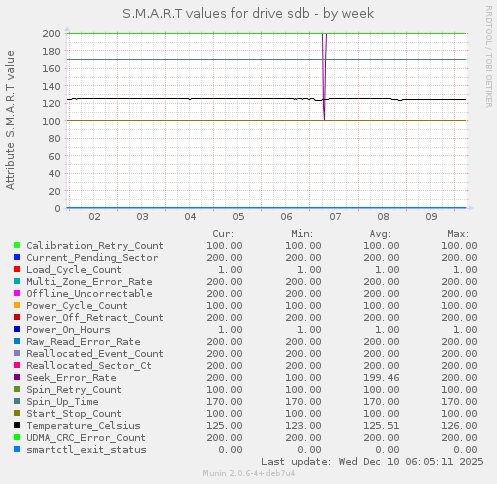Select the Power_Cycle_Count legend label

[77, 306]
